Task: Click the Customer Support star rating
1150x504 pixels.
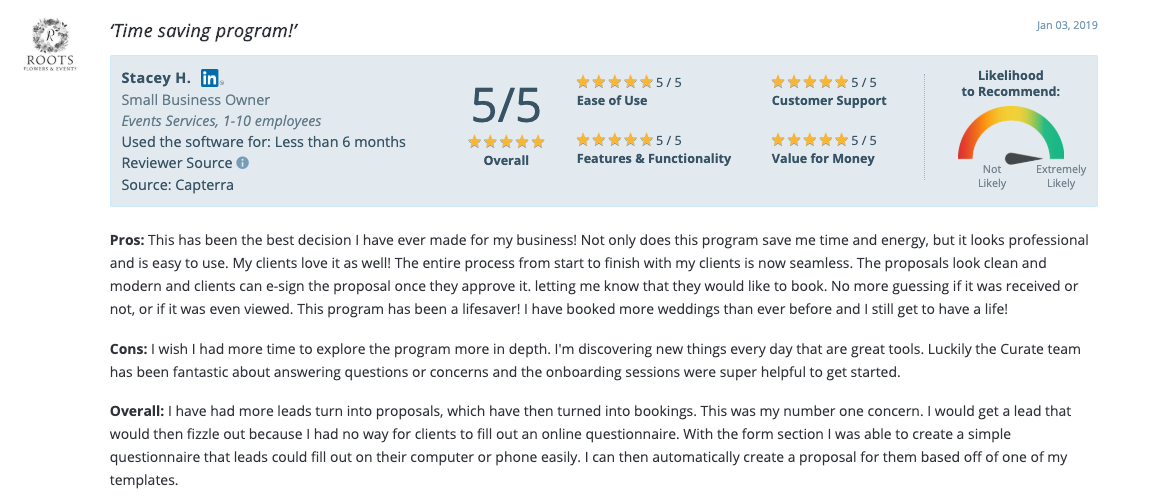Action: pyautogui.click(x=809, y=82)
